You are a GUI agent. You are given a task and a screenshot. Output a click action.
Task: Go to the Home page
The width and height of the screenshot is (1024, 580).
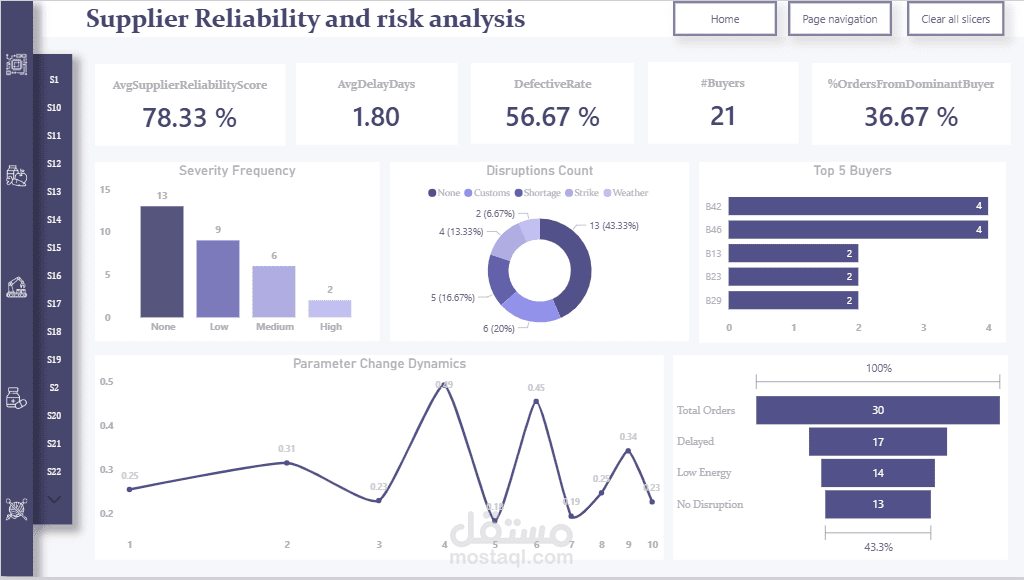725,19
